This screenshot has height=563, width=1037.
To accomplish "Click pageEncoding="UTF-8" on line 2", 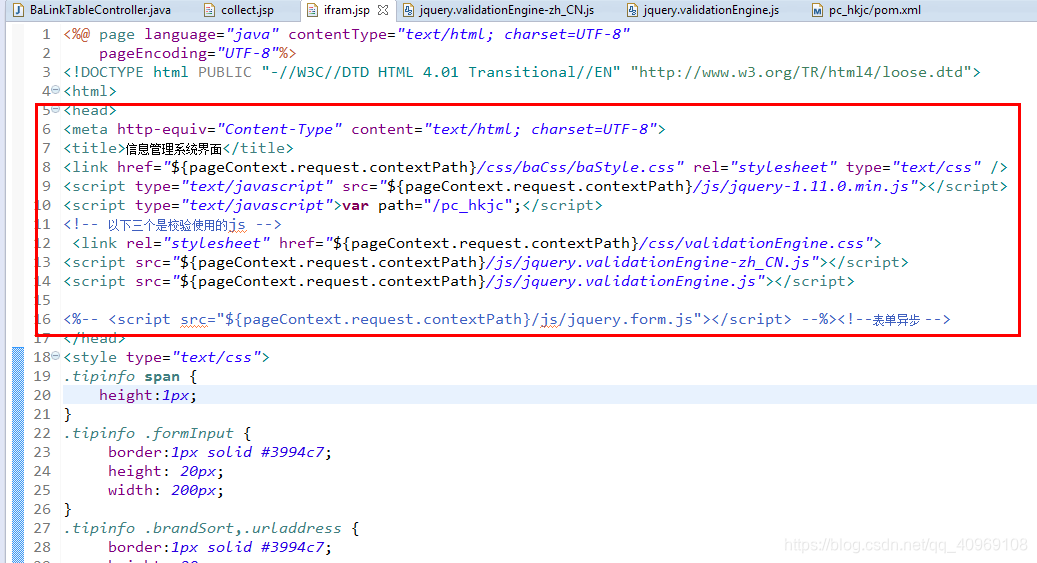I will tap(188, 53).
